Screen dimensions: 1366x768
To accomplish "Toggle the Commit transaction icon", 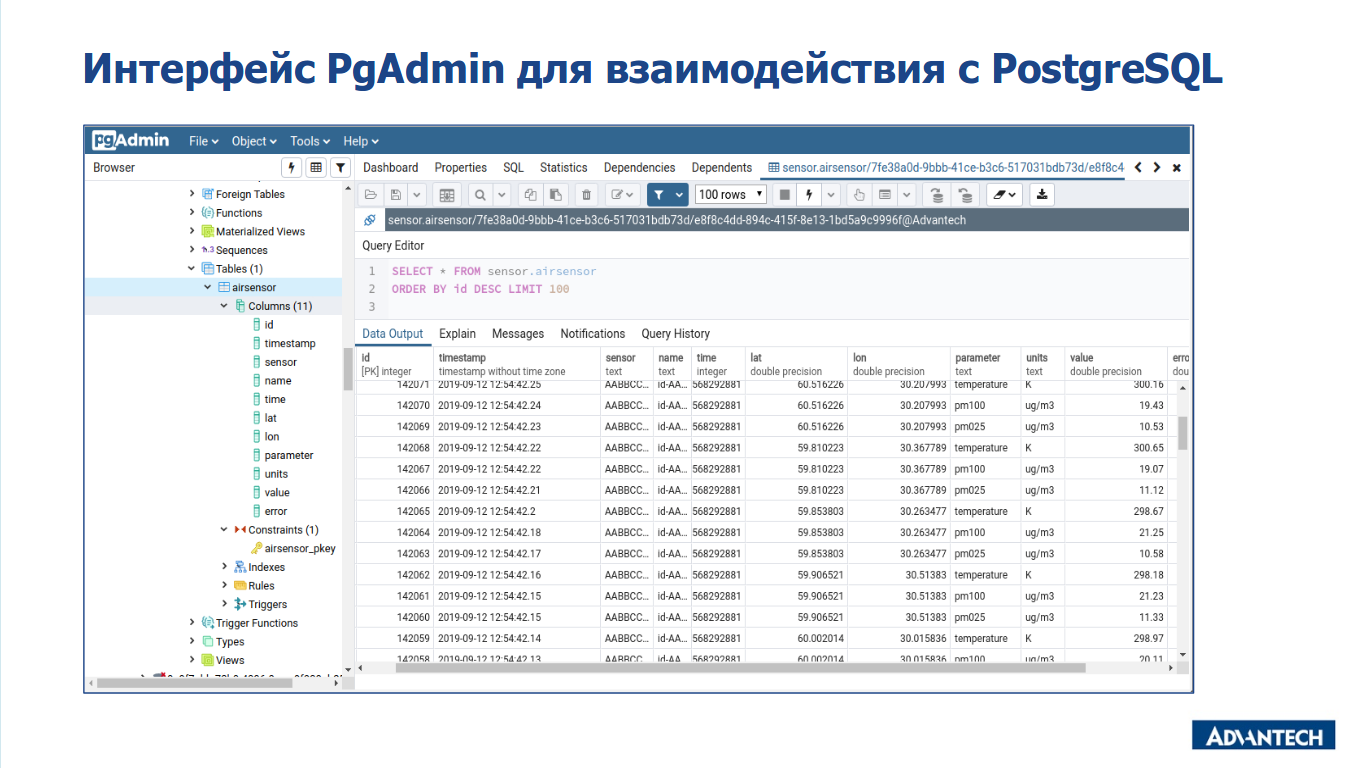I will click(x=939, y=194).
